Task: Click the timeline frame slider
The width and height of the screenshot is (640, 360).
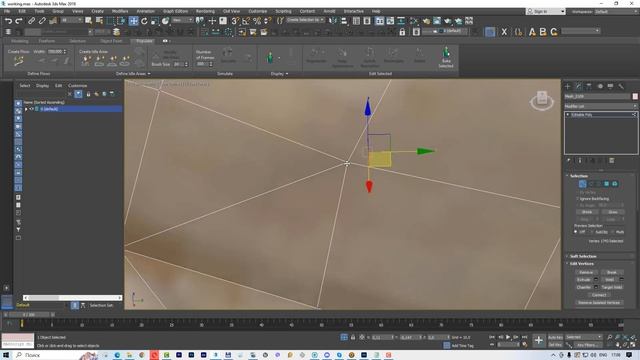Action: pyautogui.click(x=29, y=315)
